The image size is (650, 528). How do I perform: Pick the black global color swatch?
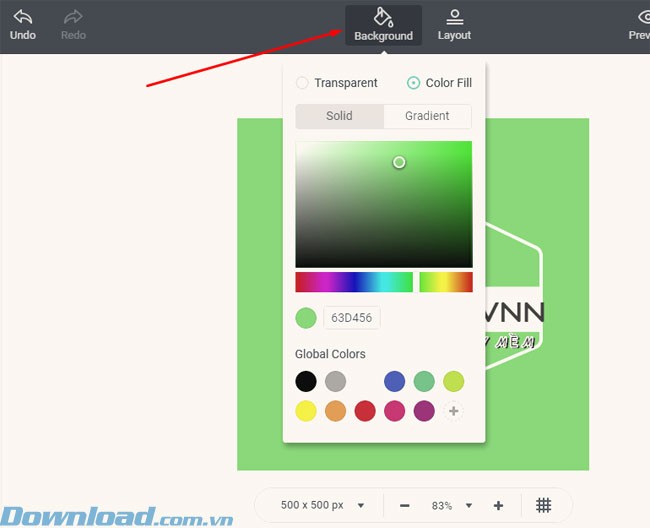306,381
